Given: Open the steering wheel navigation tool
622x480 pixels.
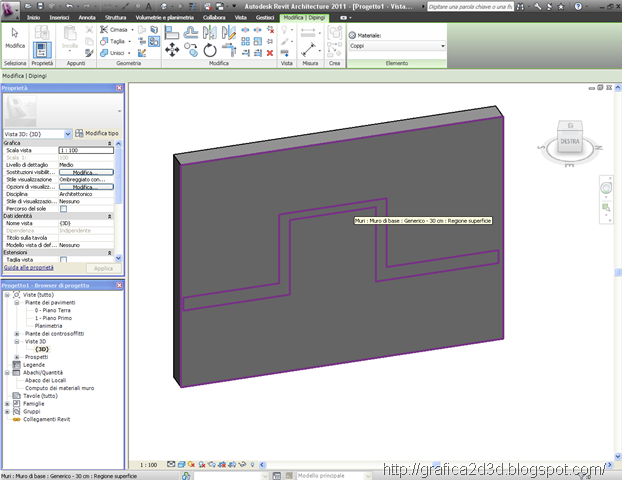Looking at the screenshot, I should [x=606, y=187].
